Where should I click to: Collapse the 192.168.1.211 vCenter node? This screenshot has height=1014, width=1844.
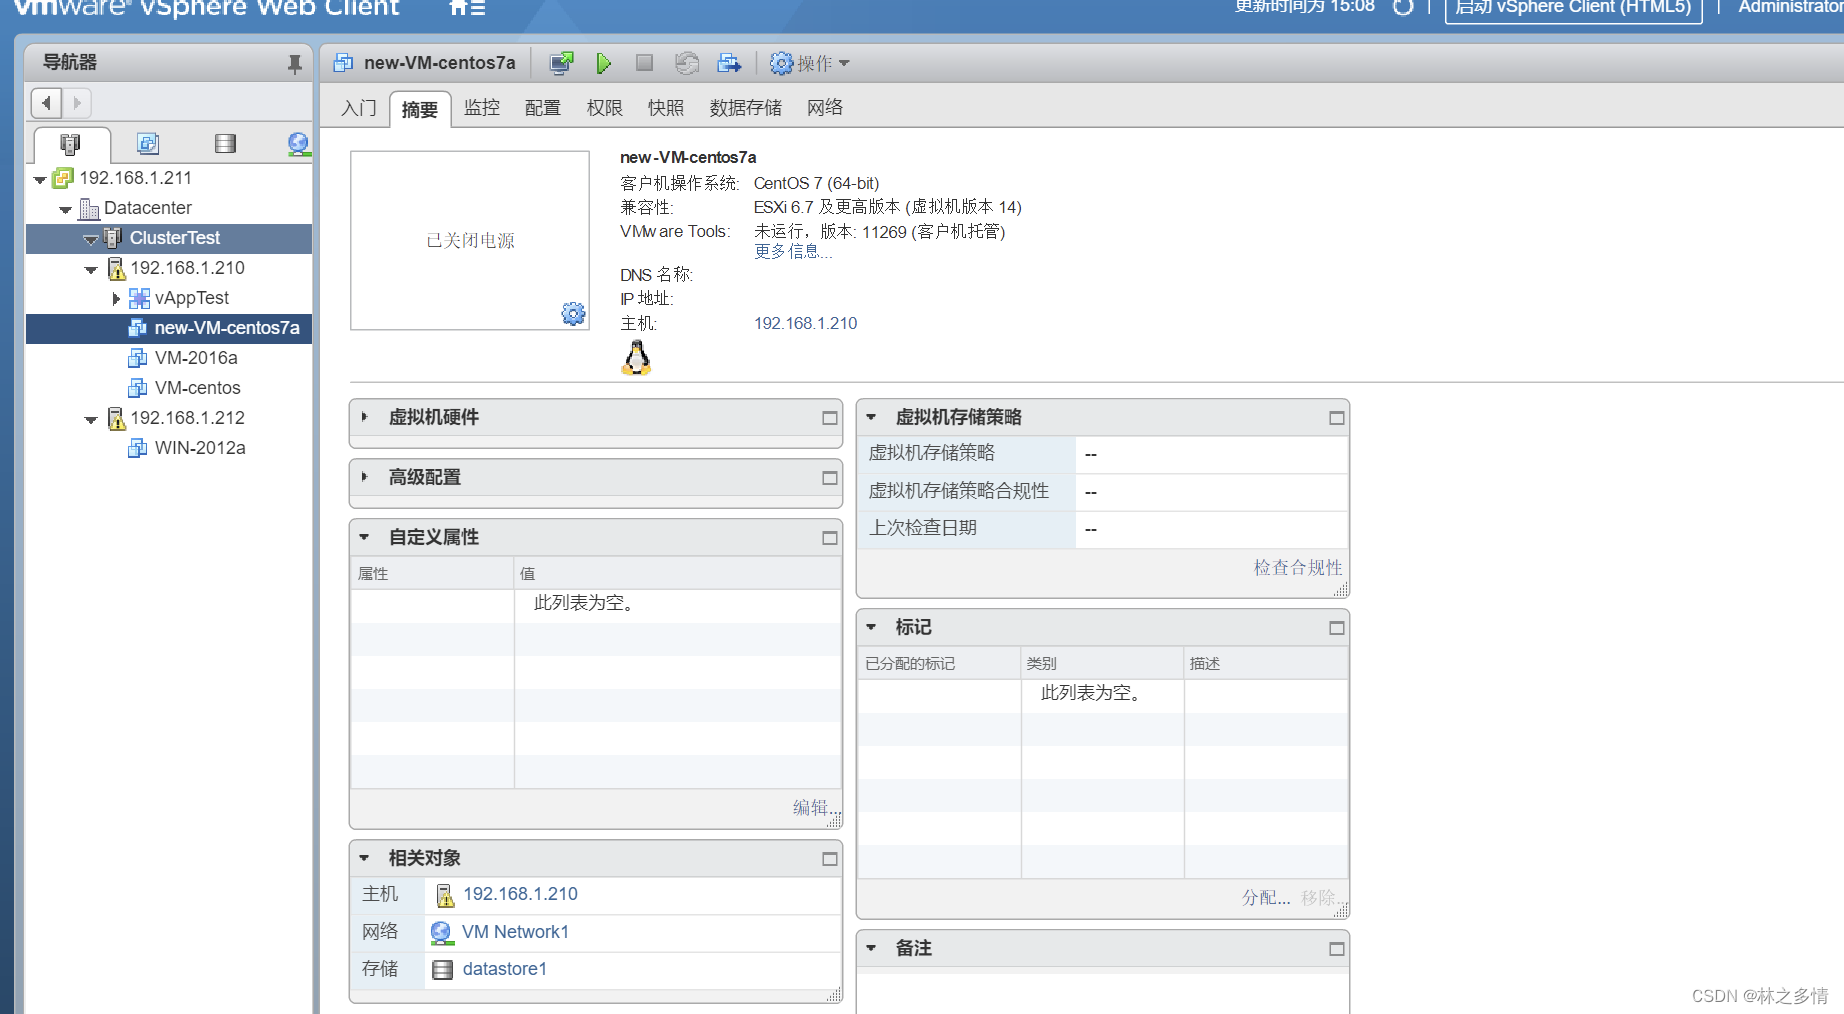coord(40,180)
